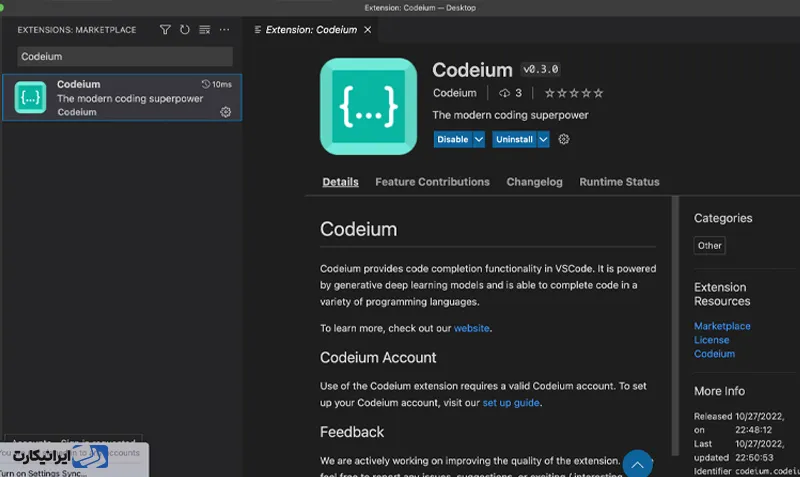The image size is (800, 477).
Task: Click the details pane vertical scrollbar
Action: pos(675,325)
